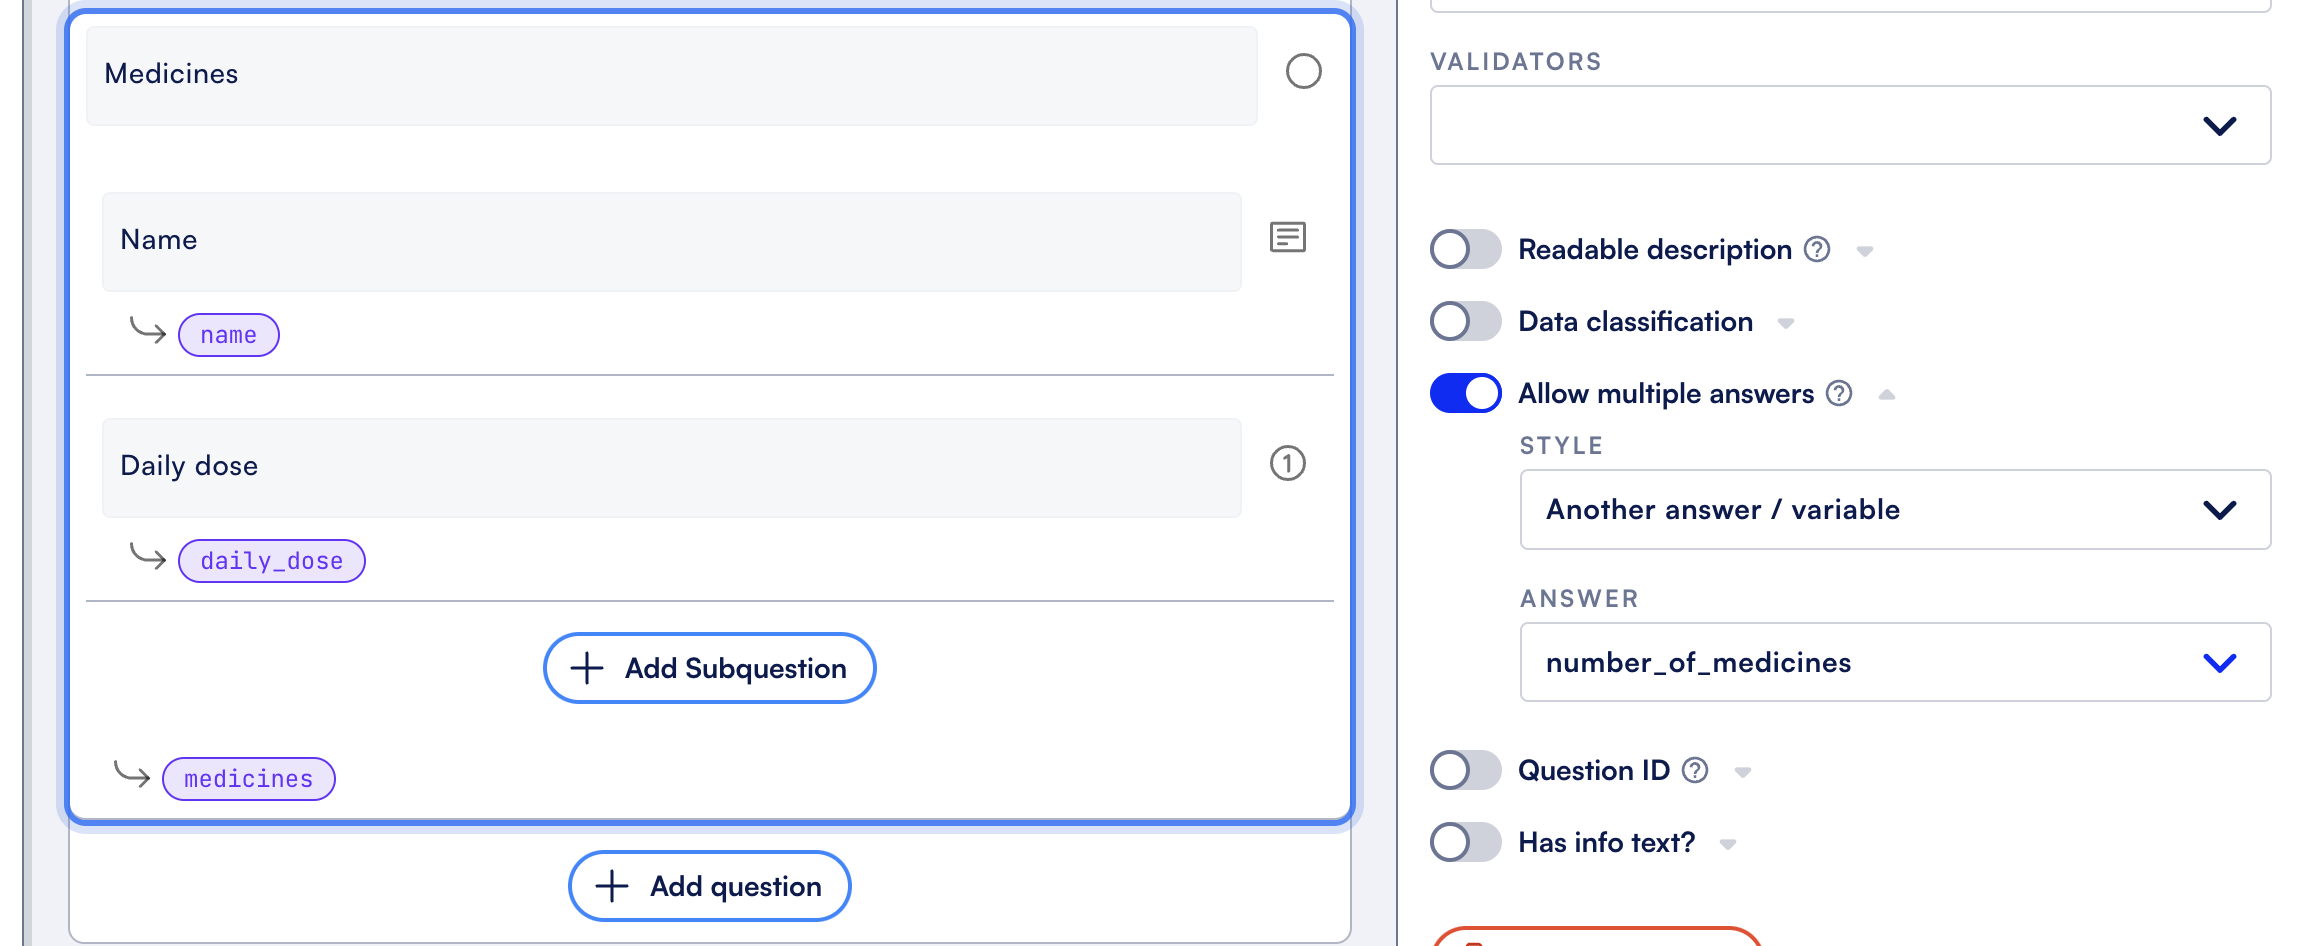Enable the Readable description toggle
This screenshot has height=946, width=2304.
point(1465,249)
